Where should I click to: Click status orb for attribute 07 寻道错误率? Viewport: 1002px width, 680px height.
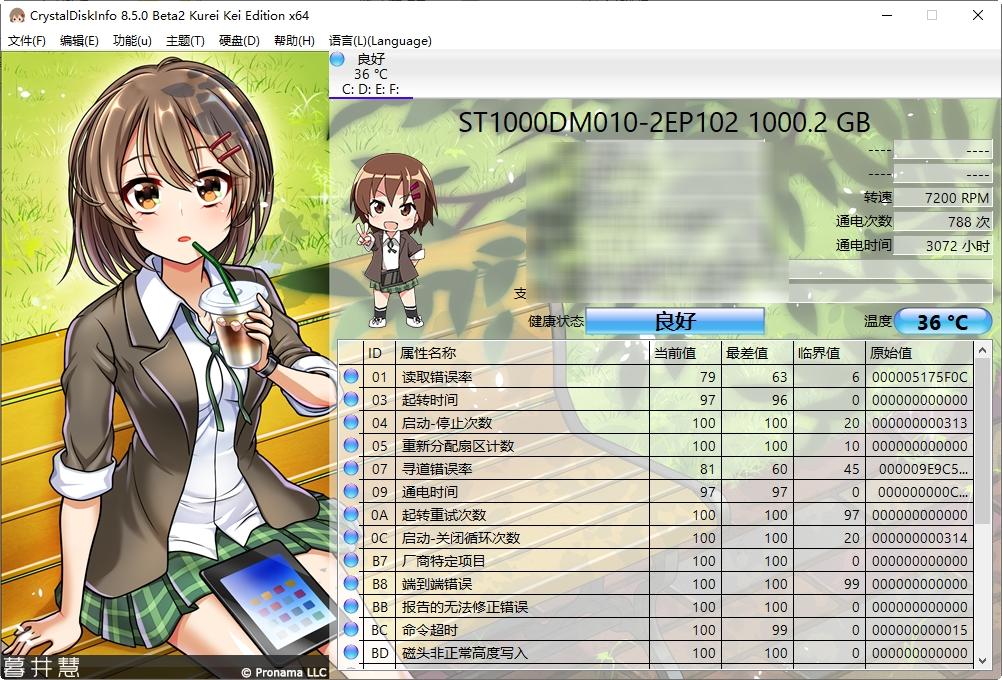[x=351, y=468]
